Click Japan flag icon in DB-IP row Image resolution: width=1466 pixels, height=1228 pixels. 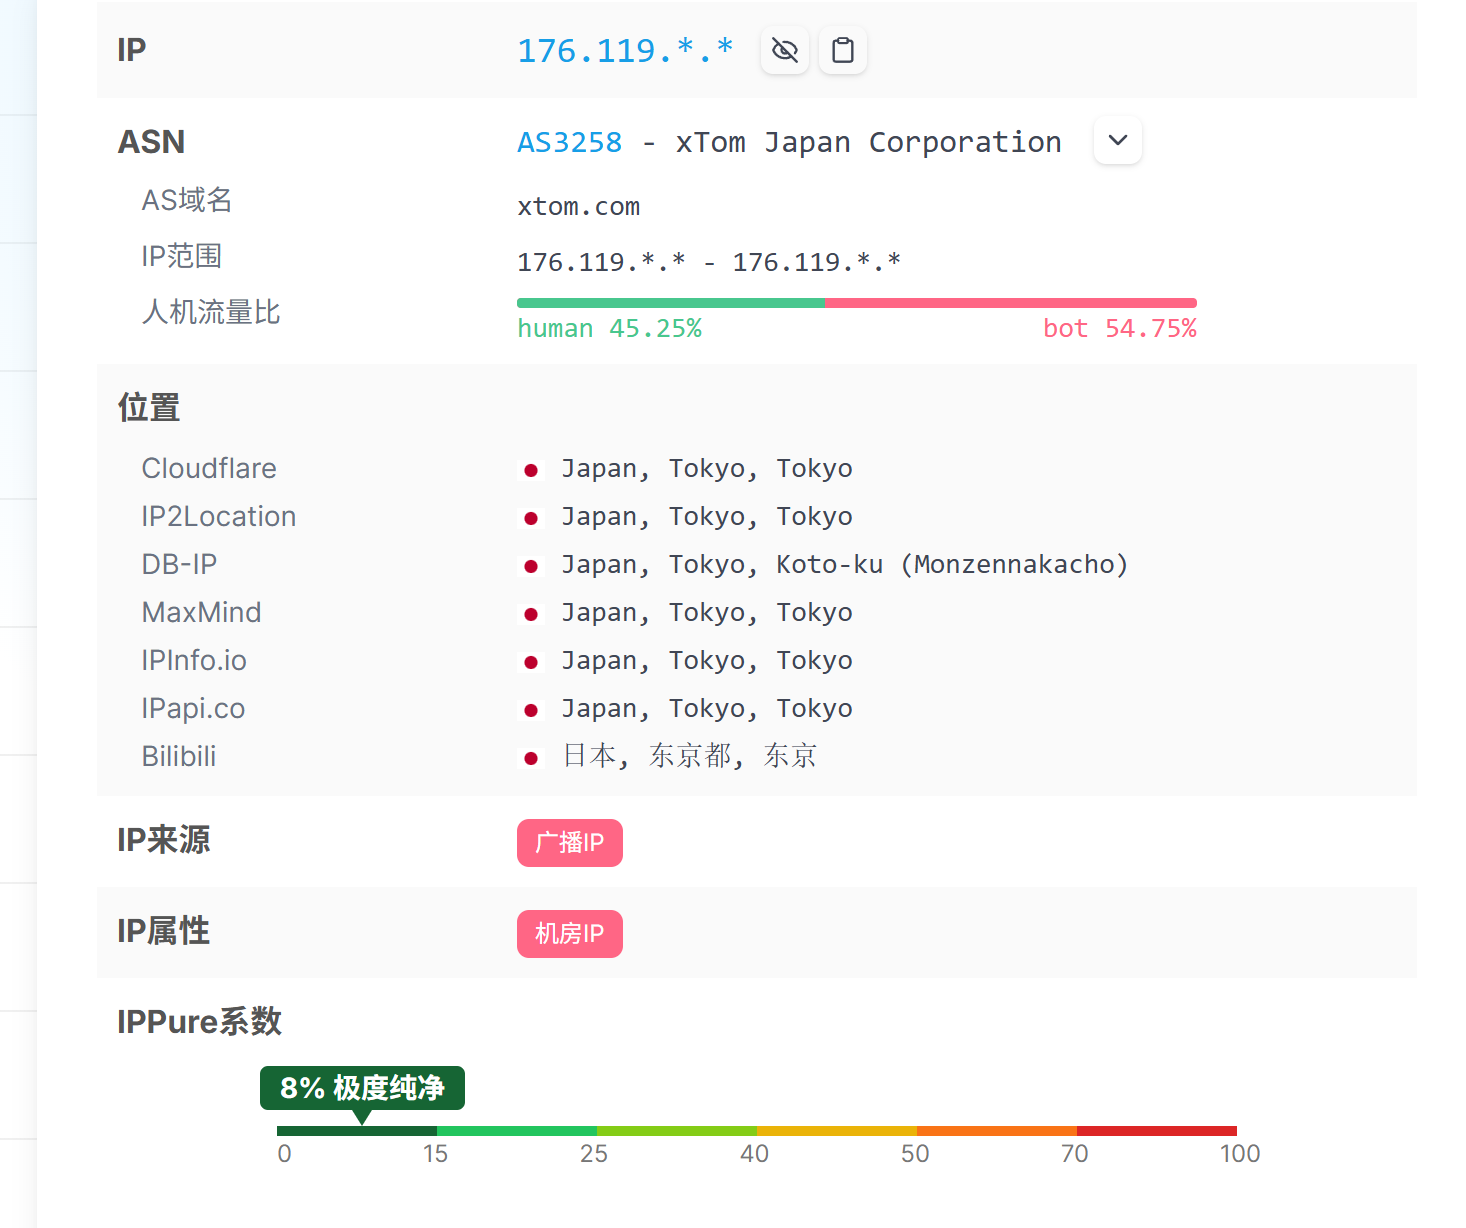[531, 566]
